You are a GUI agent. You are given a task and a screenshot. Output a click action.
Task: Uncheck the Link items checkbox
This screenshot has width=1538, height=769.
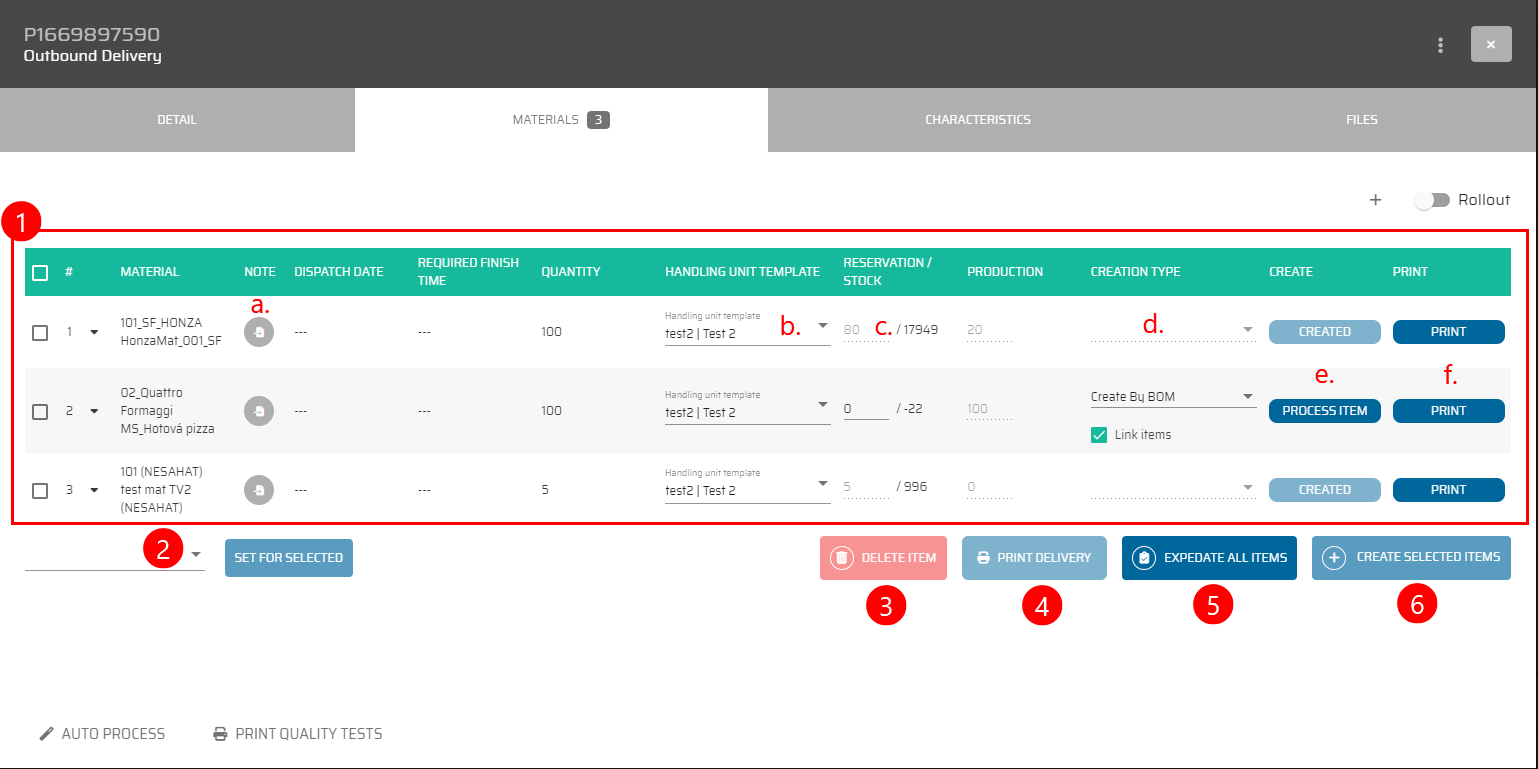point(1099,435)
